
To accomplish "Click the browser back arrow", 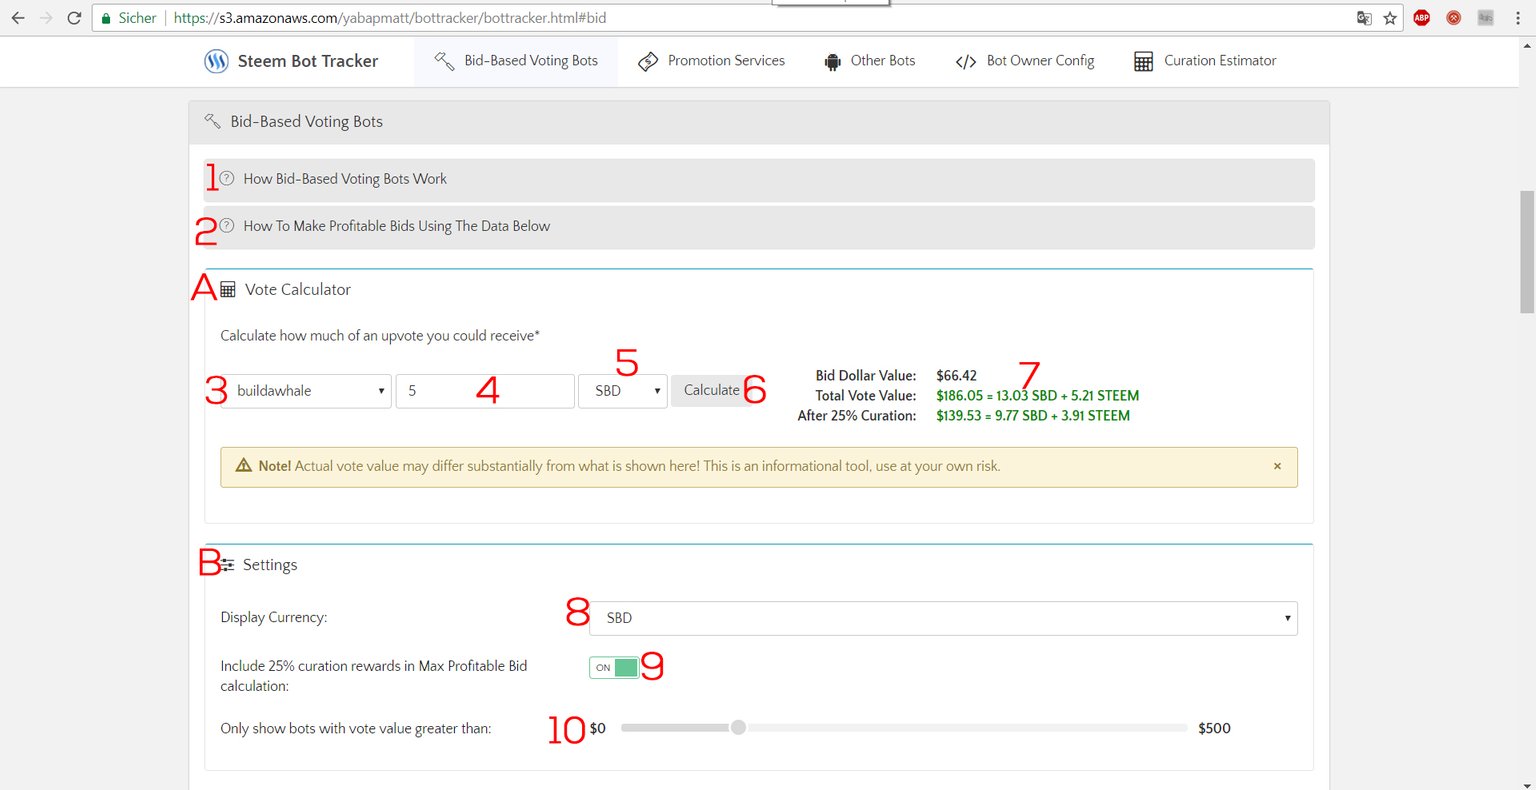I will coord(18,18).
